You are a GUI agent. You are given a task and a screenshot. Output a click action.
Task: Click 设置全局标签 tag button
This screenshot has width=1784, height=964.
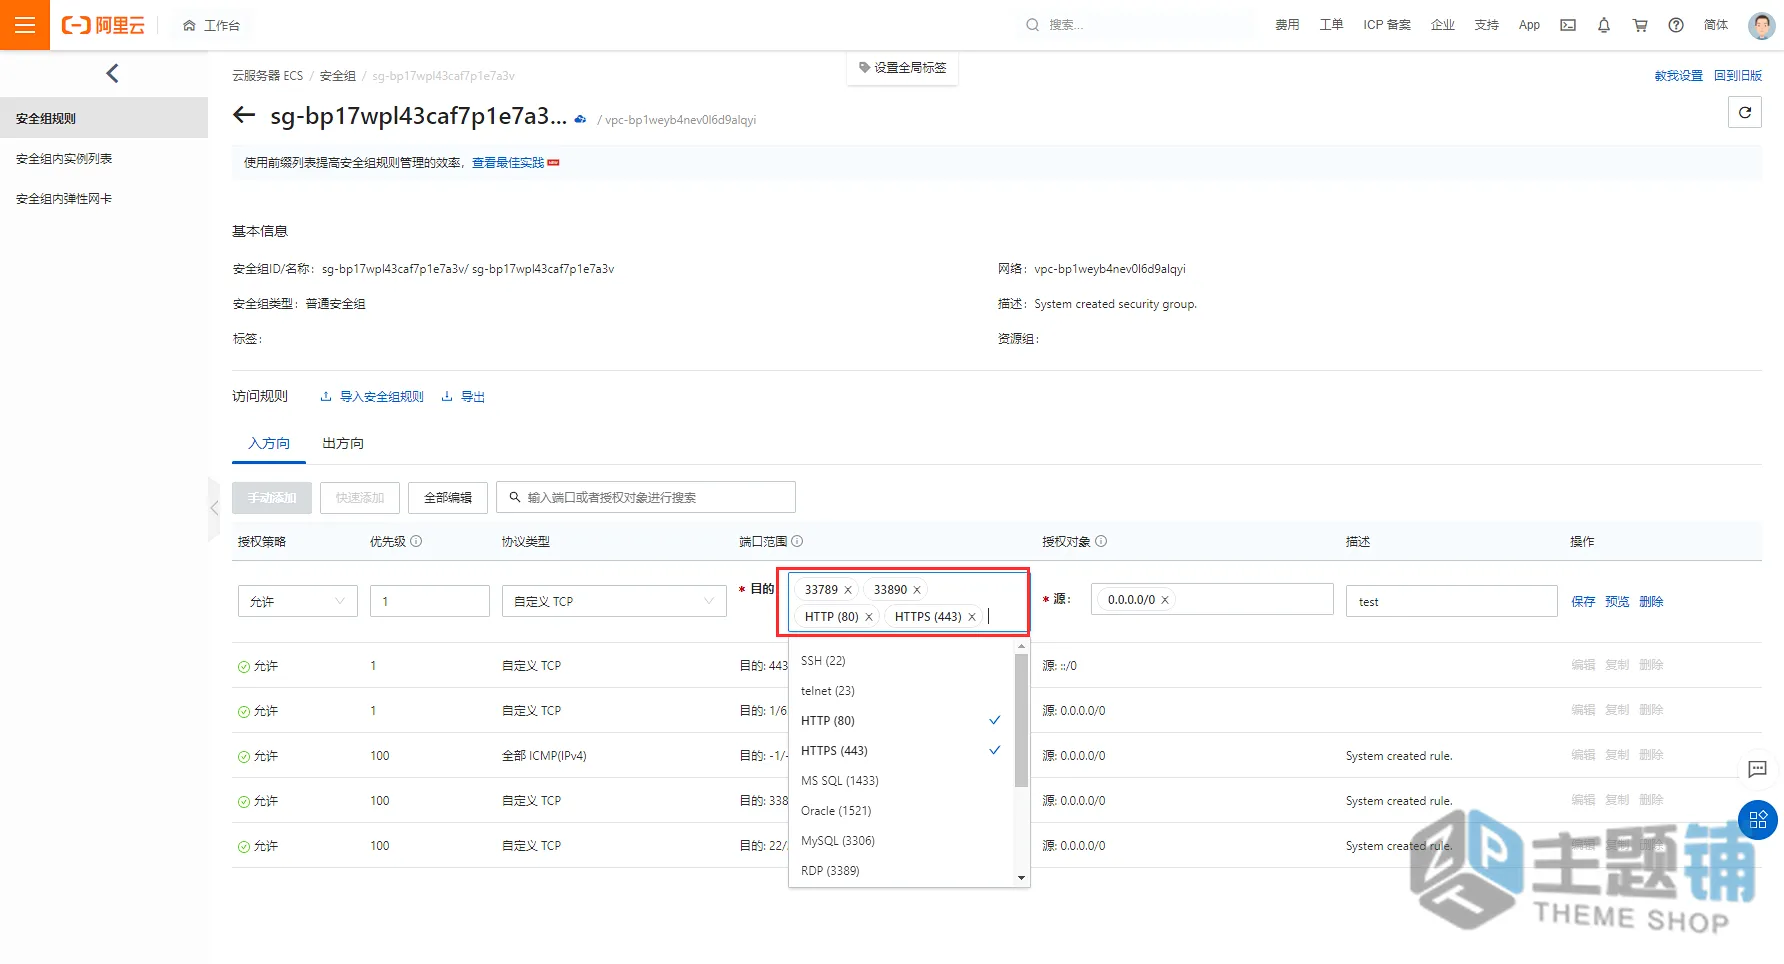[903, 67]
